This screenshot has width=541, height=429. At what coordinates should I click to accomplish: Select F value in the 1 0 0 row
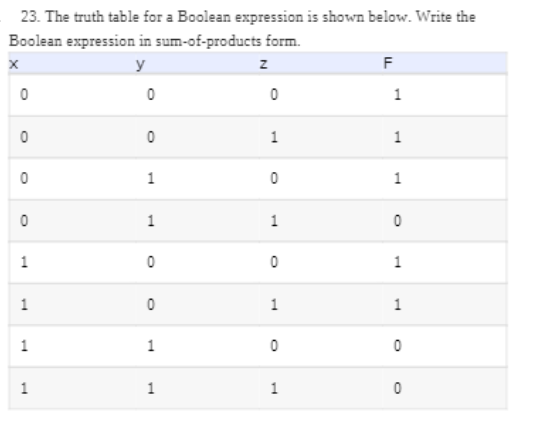click(x=397, y=262)
